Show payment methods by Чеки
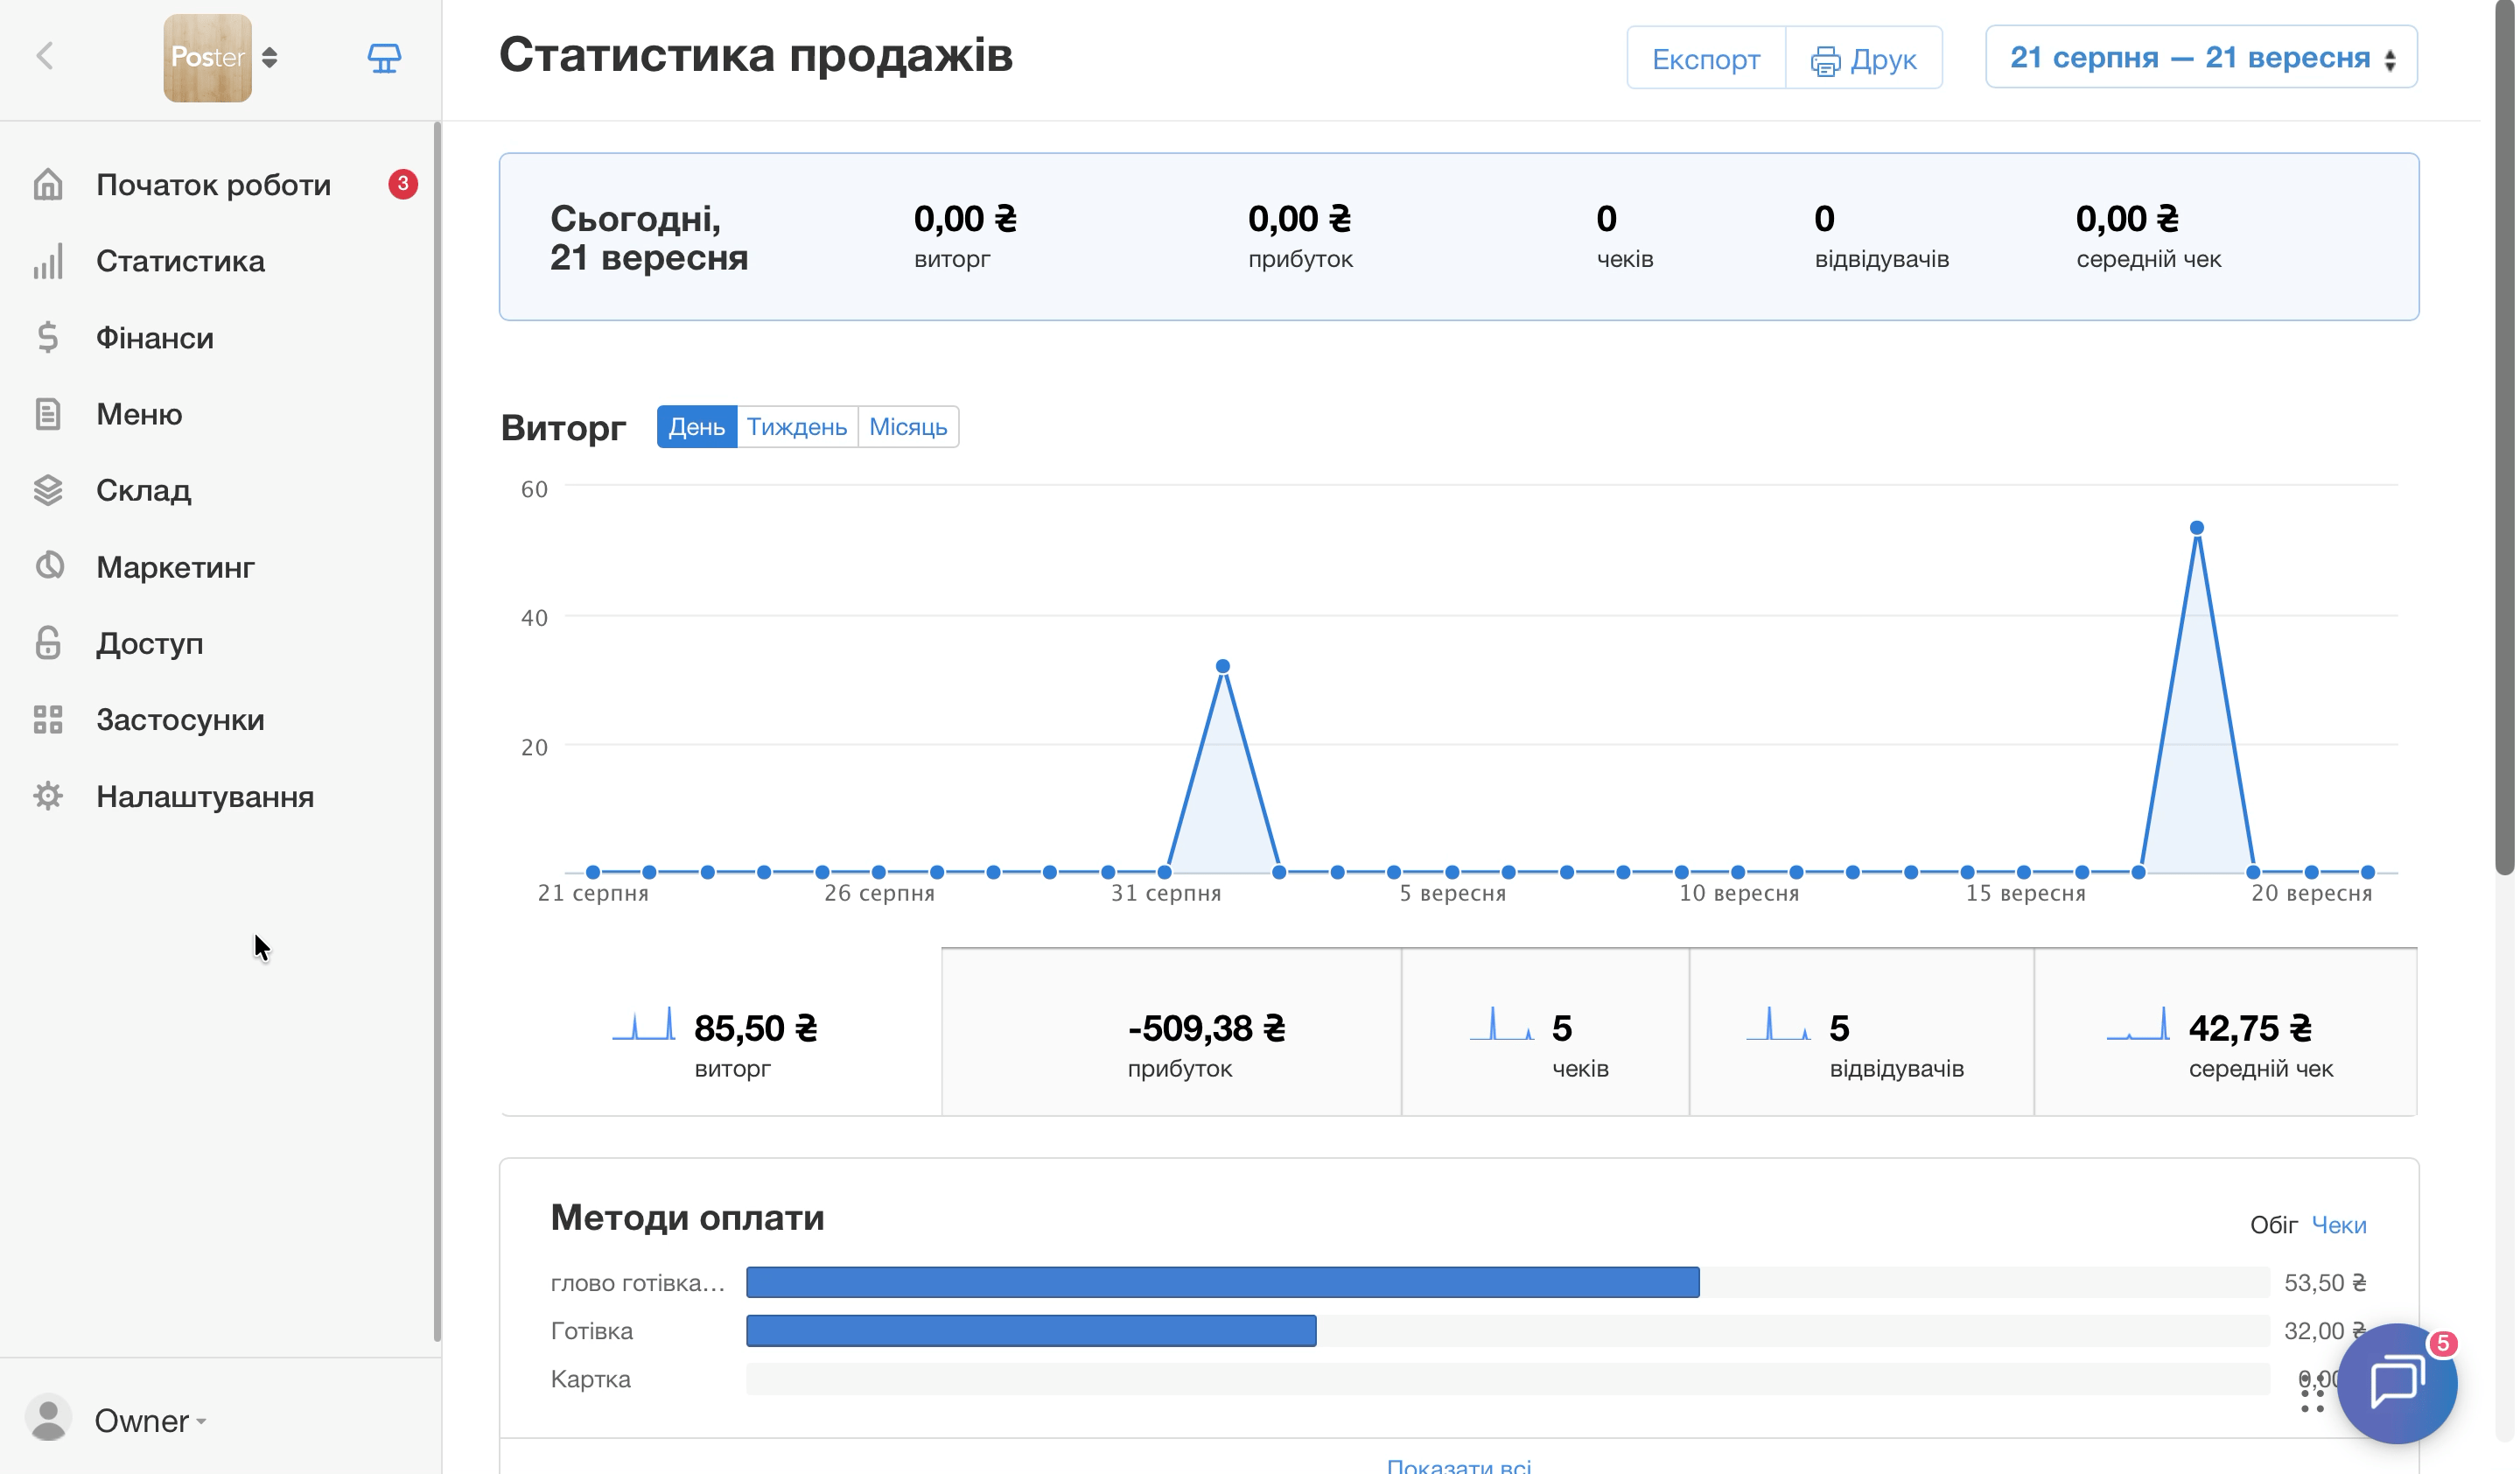The image size is (2520, 1474). [x=2339, y=1225]
